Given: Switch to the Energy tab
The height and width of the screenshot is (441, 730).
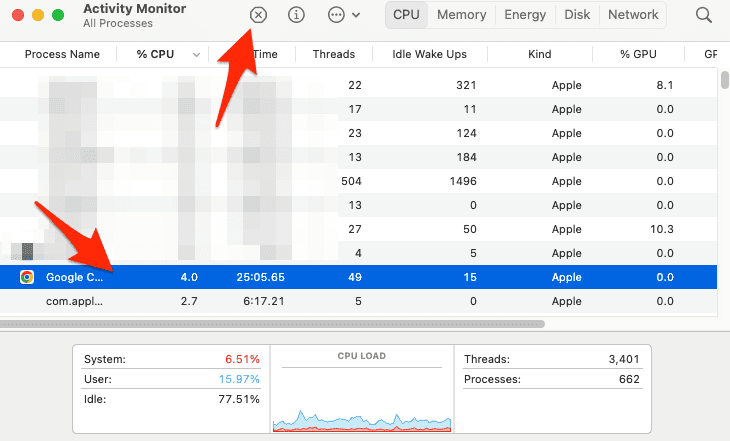Looking at the screenshot, I should pyautogui.click(x=524, y=15).
